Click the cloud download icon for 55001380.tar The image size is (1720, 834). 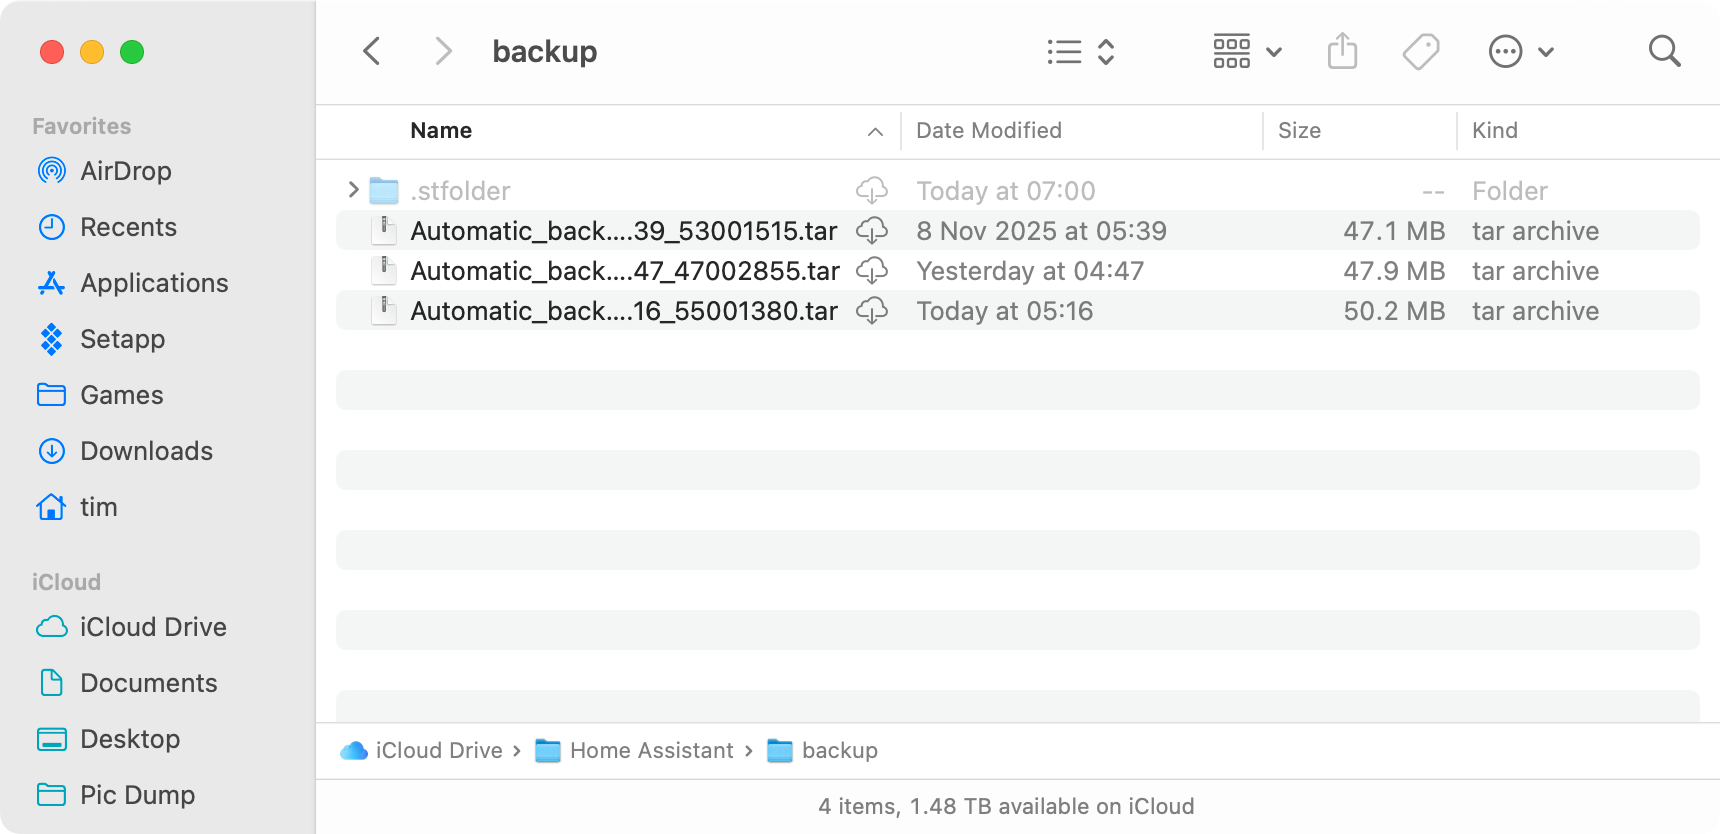pos(872,311)
